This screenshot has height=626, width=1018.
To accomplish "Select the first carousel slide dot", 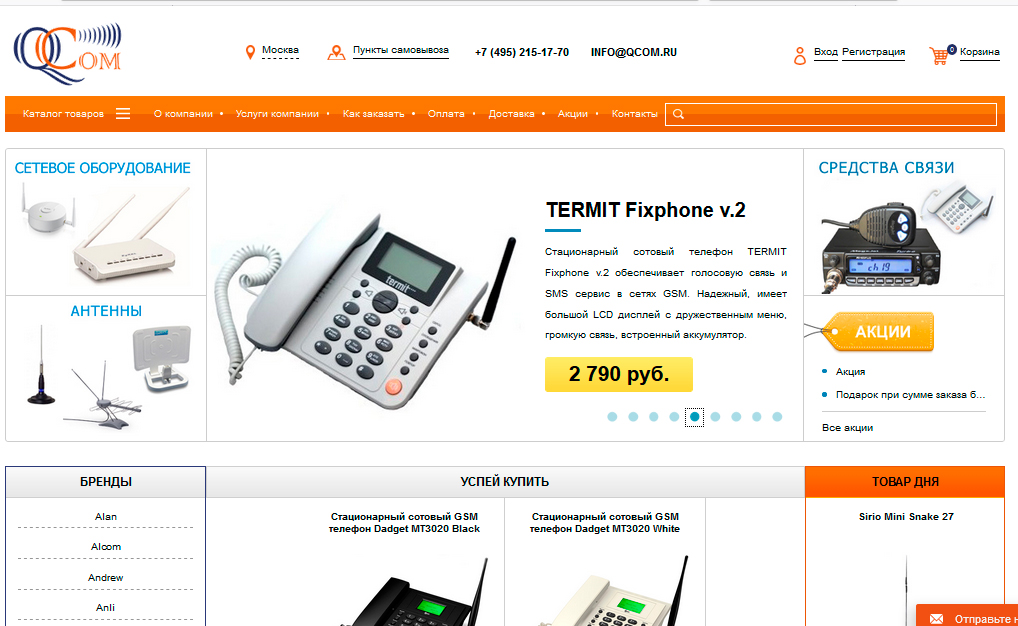I will pos(612,417).
